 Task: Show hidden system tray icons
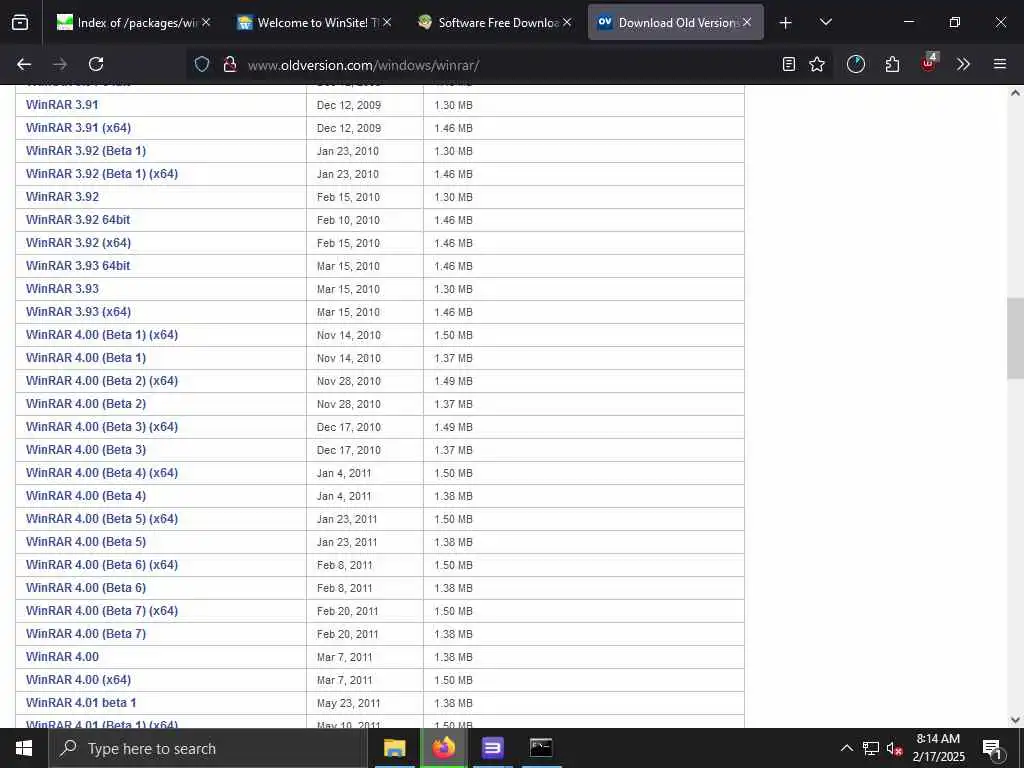point(846,748)
